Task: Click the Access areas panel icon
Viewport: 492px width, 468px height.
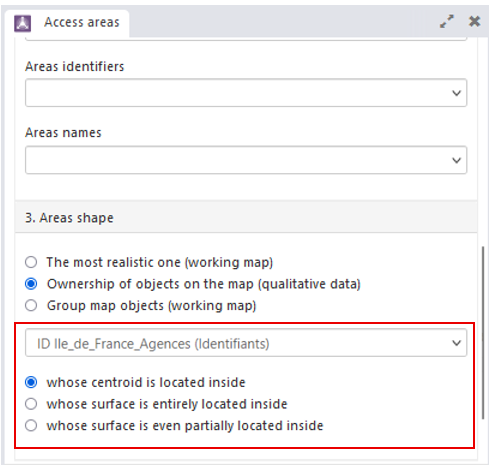Action: click(22, 24)
